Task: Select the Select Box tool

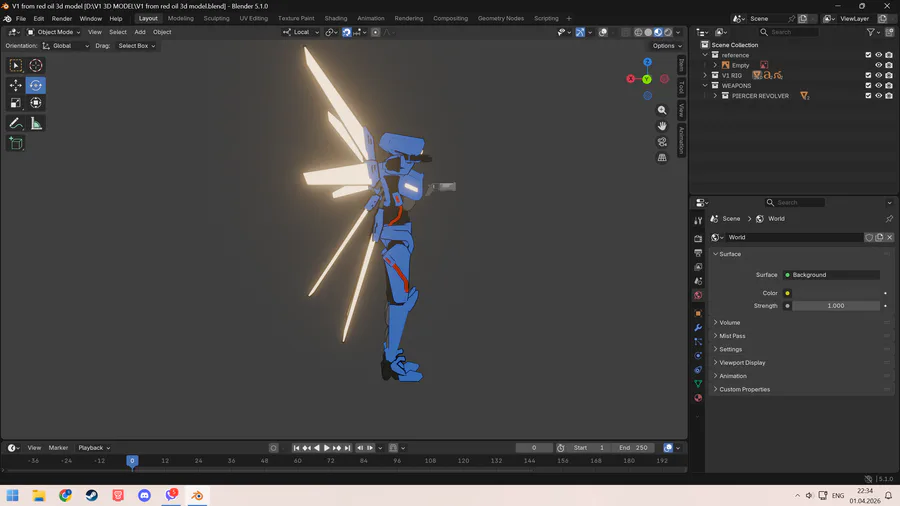Action: click(x=15, y=65)
